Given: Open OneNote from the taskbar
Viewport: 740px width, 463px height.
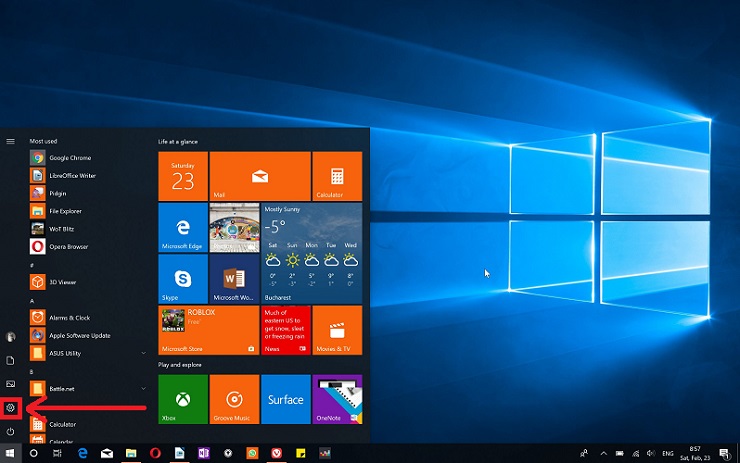Looking at the screenshot, I should coord(204,453).
